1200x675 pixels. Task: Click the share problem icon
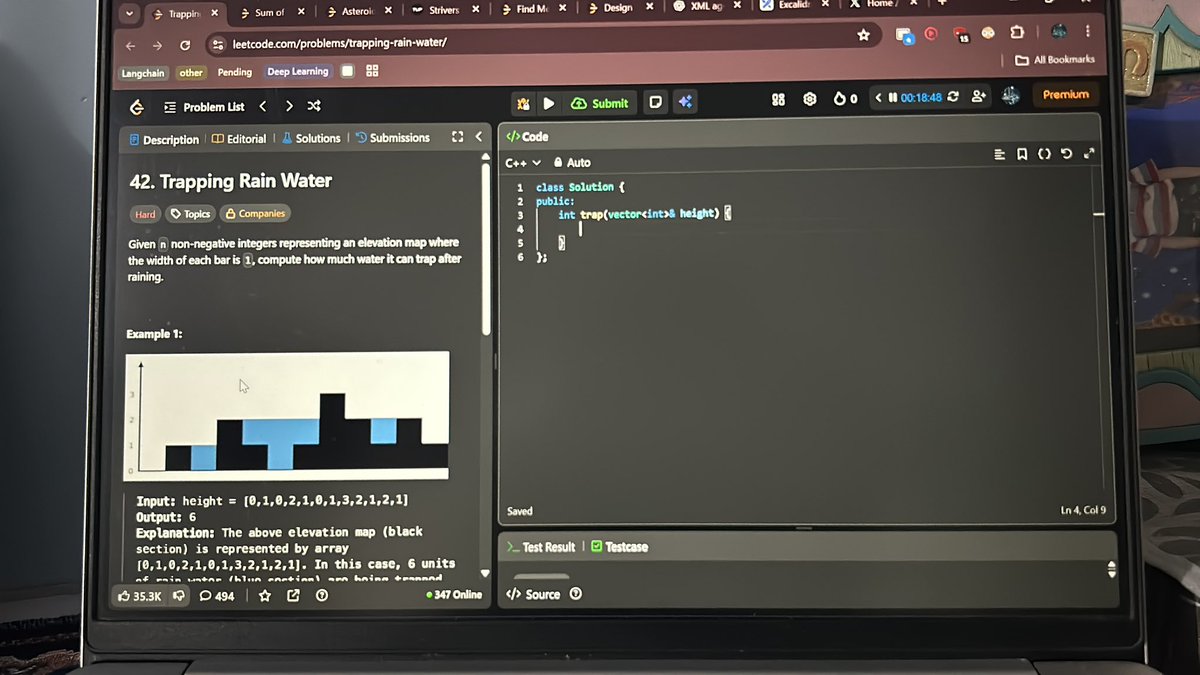[x=293, y=596]
